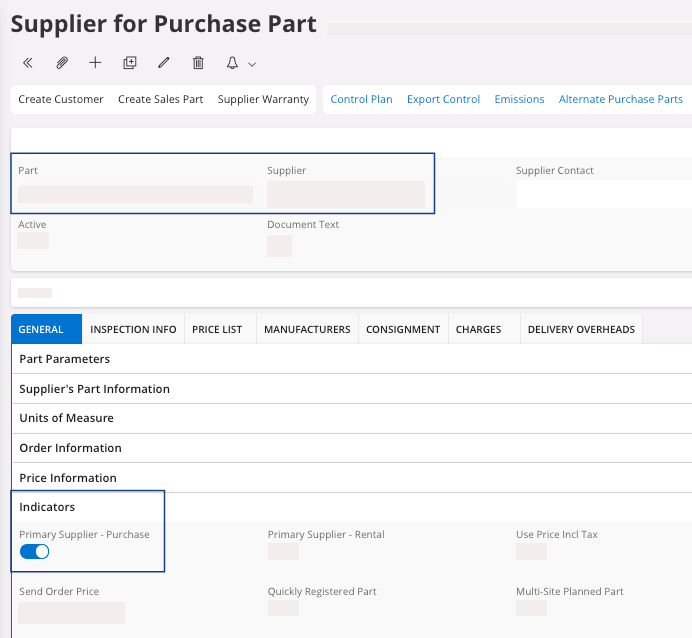Click the double-chevron collapse icon
Image resolution: width=692 pixels, height=638 pixels.
point(28,63)
